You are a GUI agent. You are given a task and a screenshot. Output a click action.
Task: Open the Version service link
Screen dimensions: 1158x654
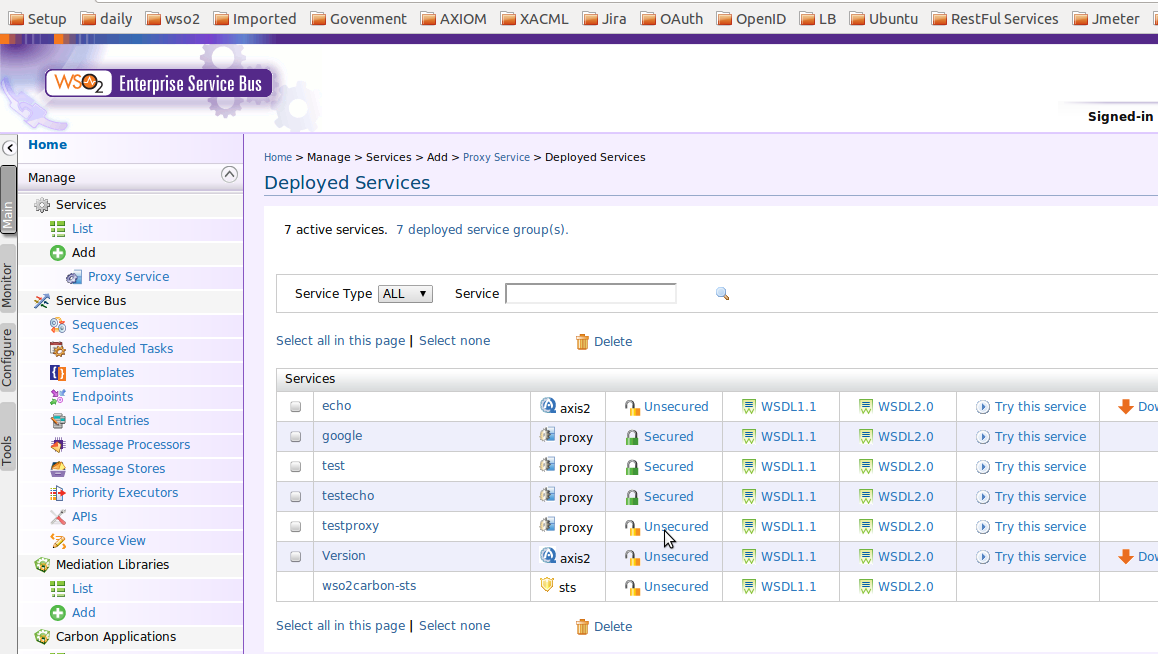tap(343, 556)
